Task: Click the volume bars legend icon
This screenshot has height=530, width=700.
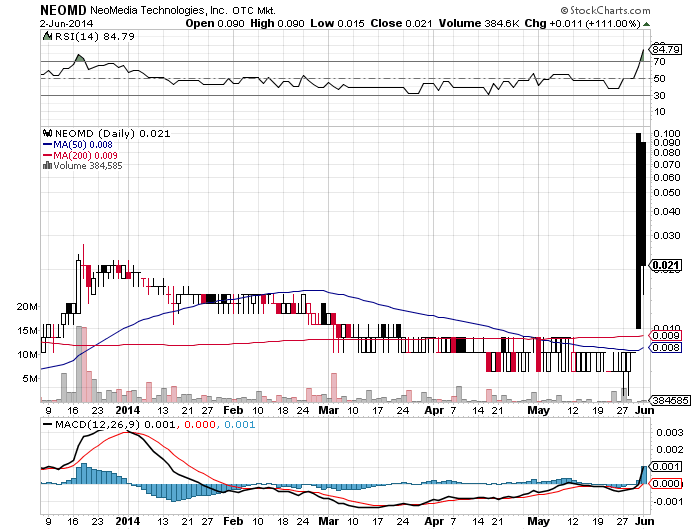Action: pos(47,166)
